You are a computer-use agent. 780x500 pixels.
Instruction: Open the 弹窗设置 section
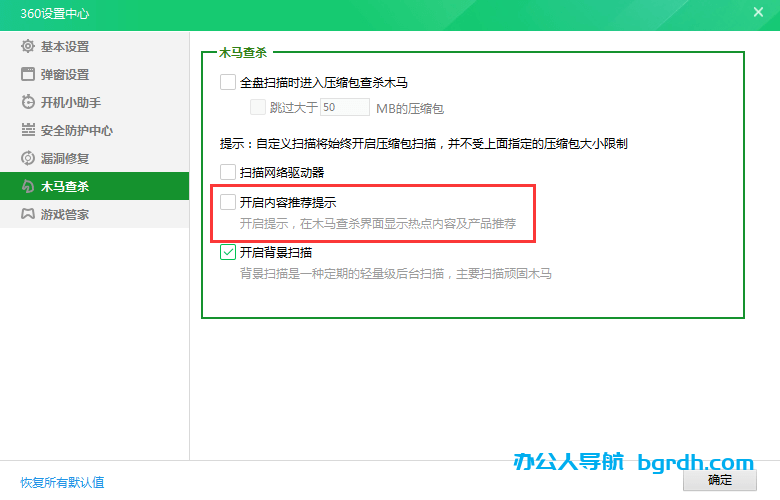pos(95,74)
